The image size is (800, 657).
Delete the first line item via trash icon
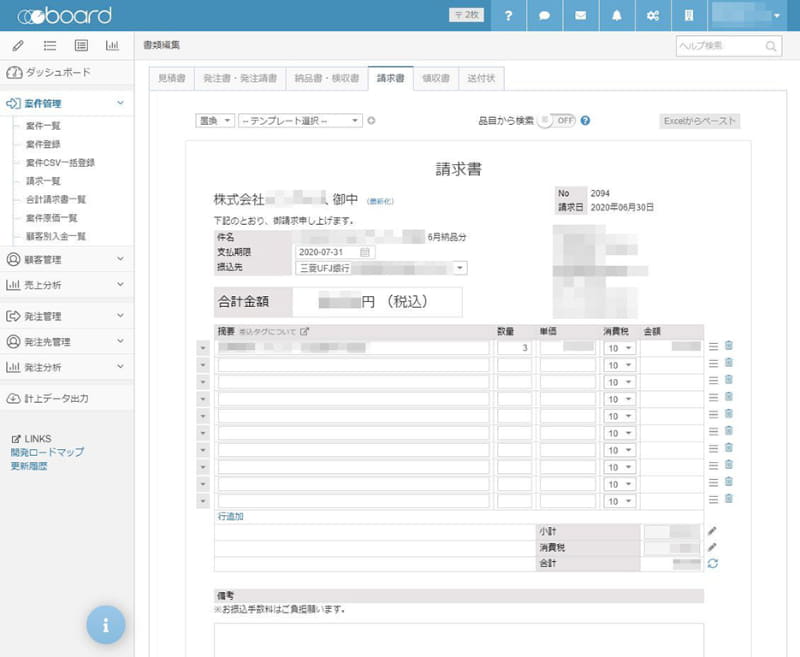727,346
